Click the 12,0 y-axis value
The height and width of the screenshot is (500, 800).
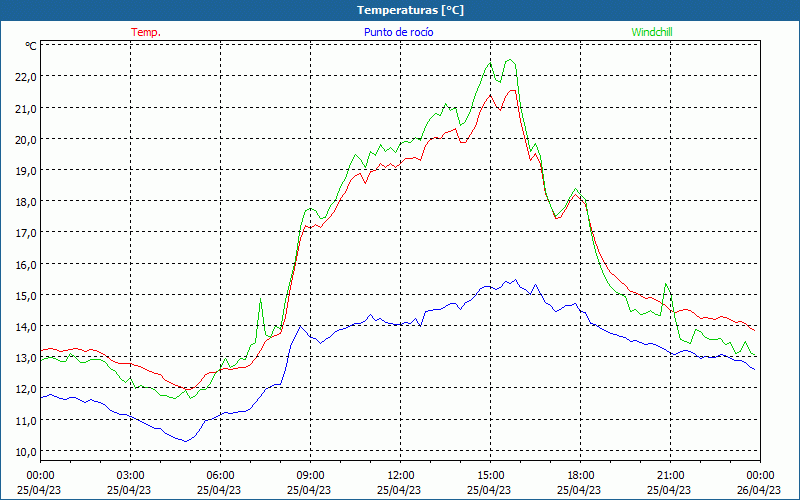point(27,389)
